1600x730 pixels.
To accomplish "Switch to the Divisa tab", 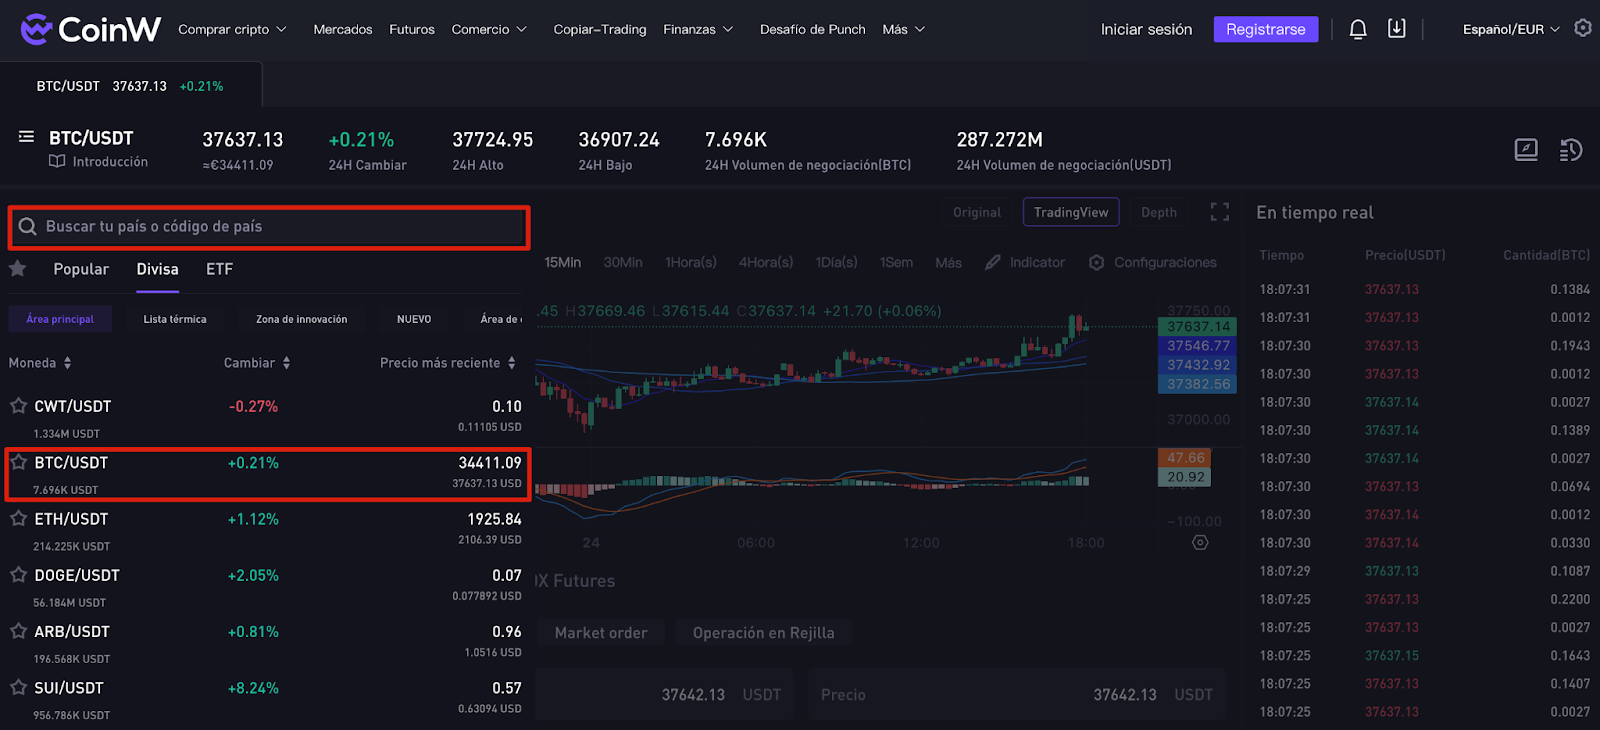I will click(157, 269).
